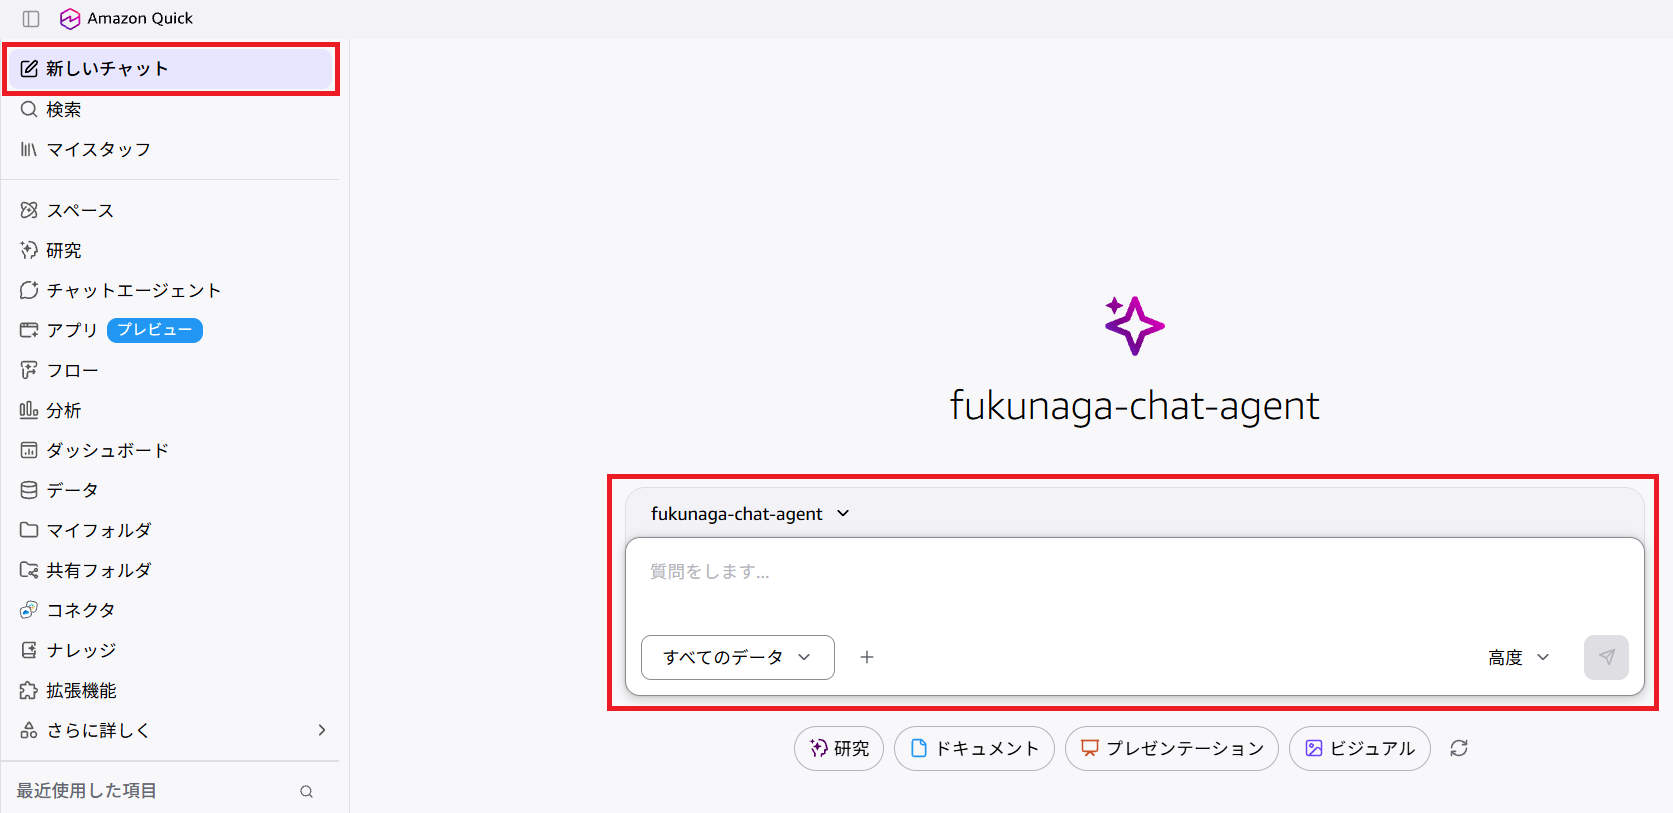Select the プレゼンテーション suggestion chip

tap(1172, 748)
